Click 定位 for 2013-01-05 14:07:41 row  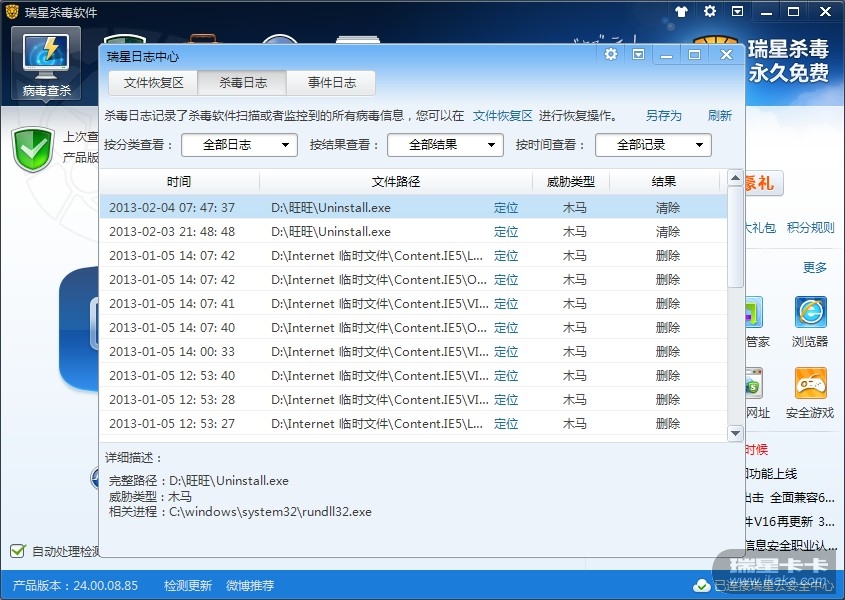(505, 304)
